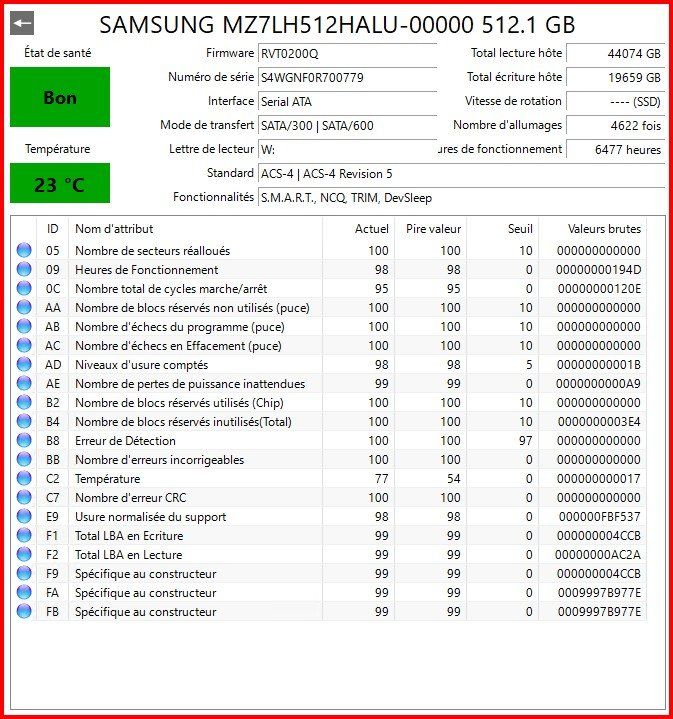Click status orb for attribute 0C
This screenshot has width=673, height=719.
(24, 288)
